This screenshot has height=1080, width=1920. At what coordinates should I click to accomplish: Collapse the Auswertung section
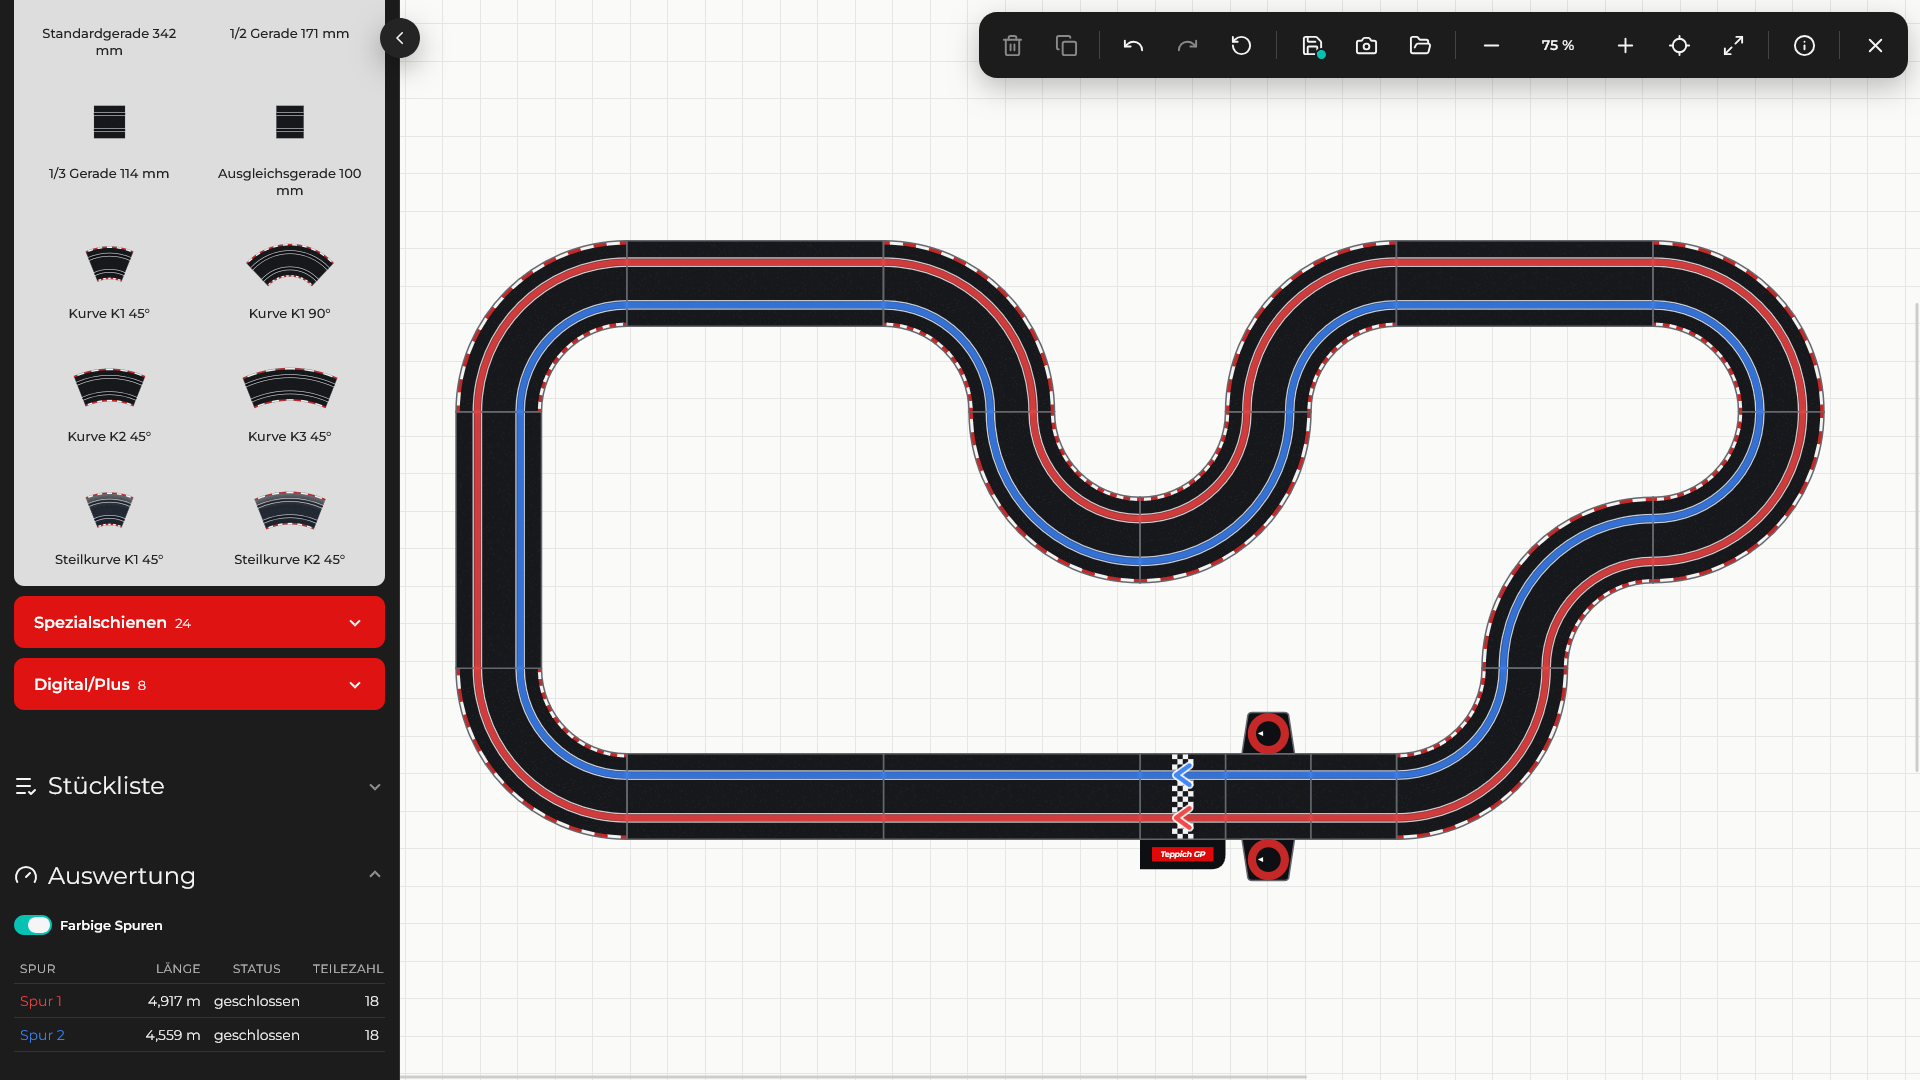pos(199,876)
